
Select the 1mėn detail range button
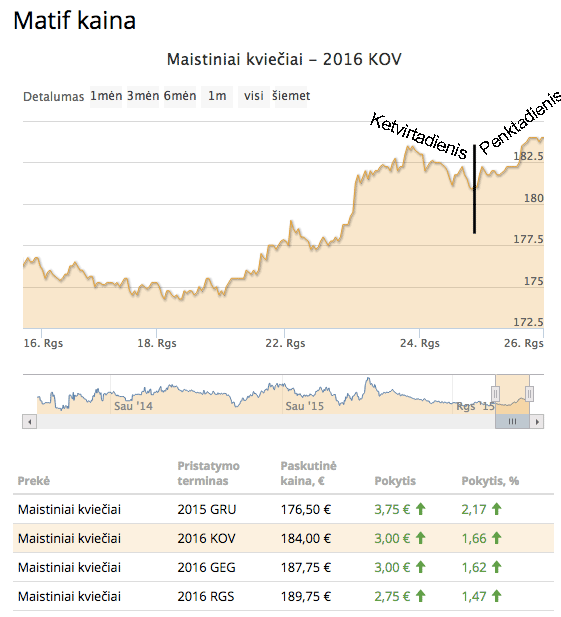point(106,96)
